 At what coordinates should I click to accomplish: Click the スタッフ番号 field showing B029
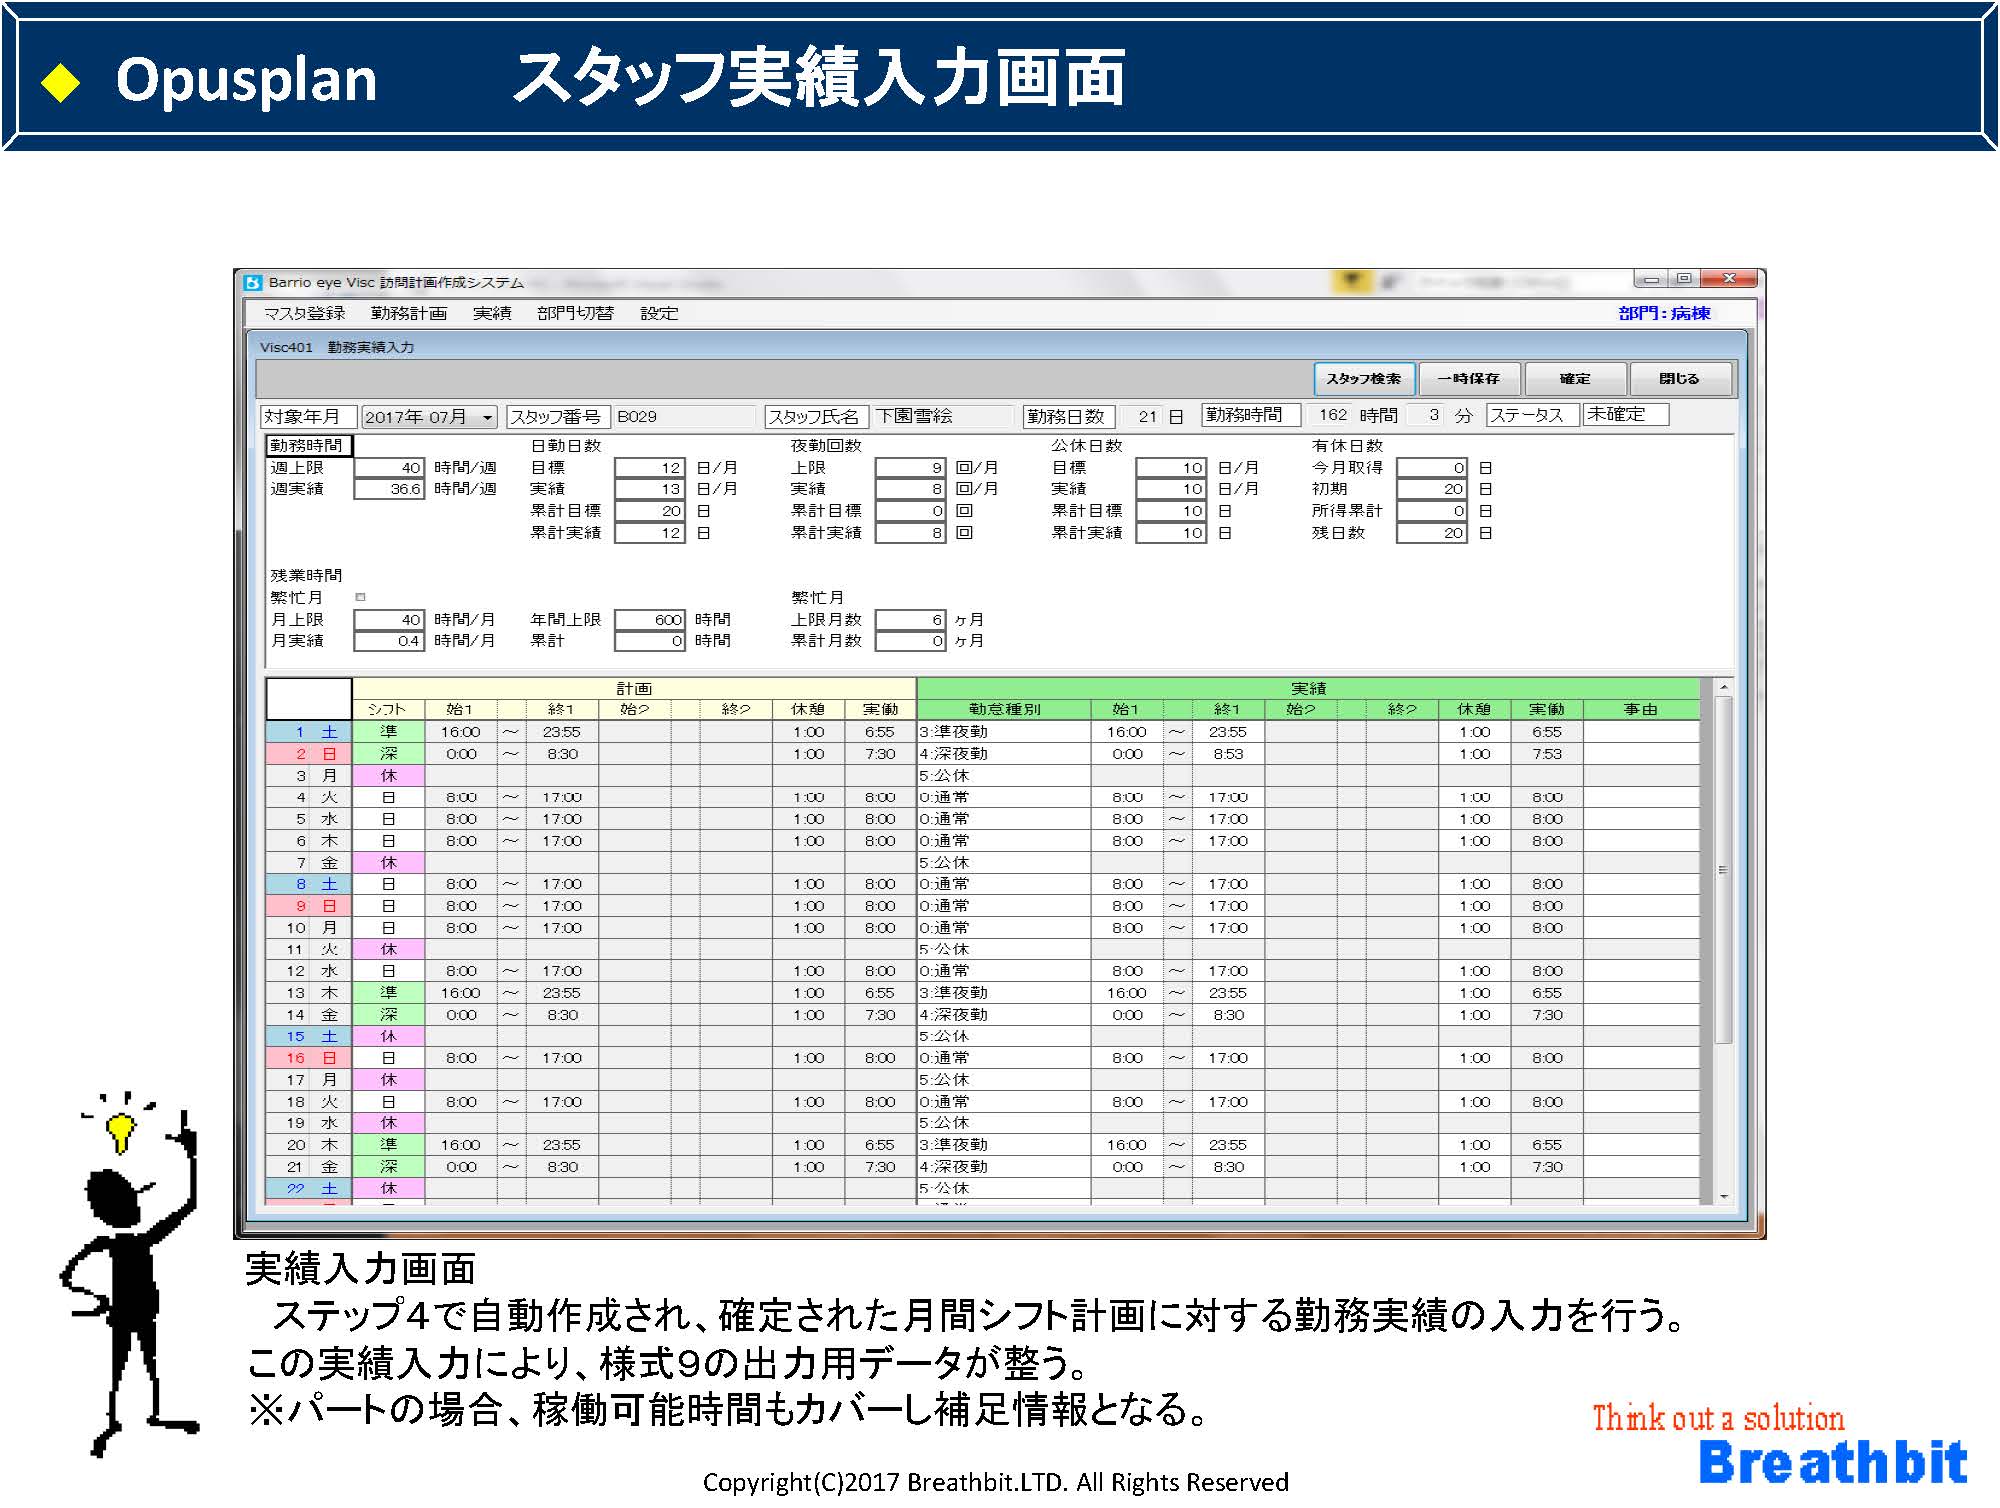click(x=684, y=417)
